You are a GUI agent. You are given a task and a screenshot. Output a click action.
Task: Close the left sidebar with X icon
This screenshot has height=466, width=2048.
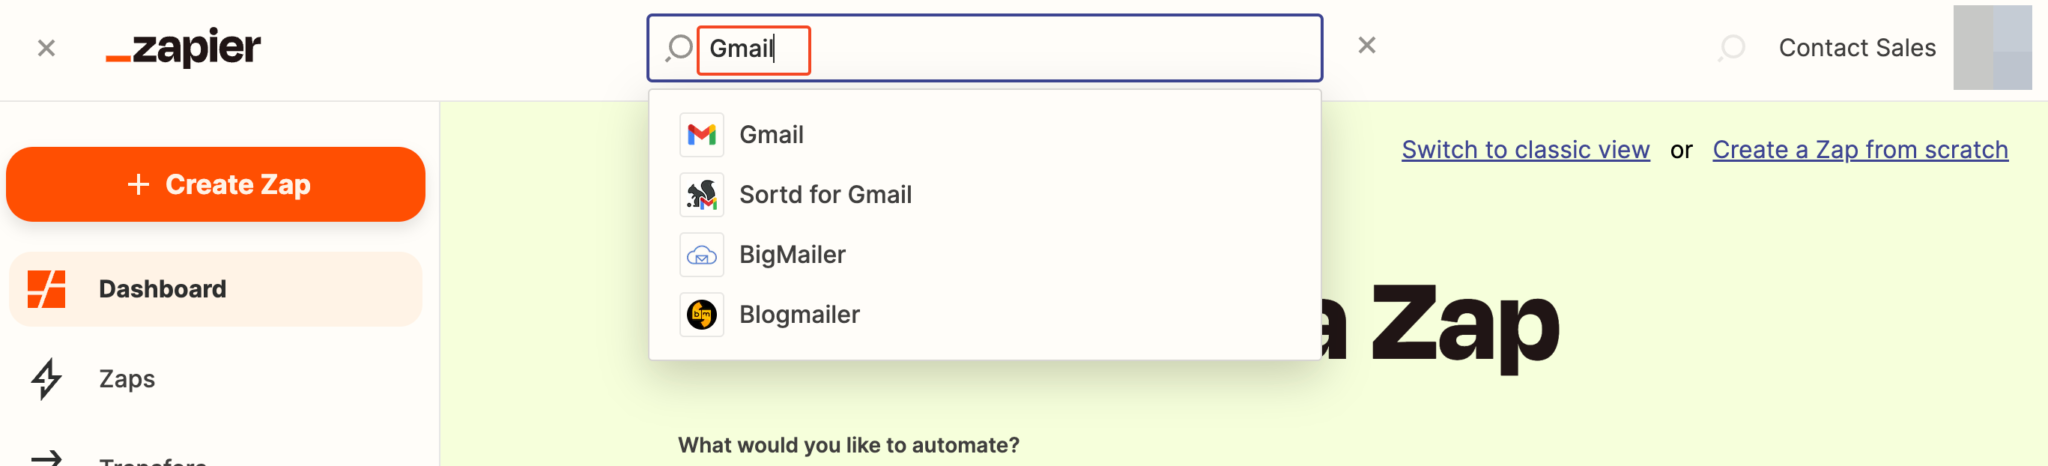[46, 48]
